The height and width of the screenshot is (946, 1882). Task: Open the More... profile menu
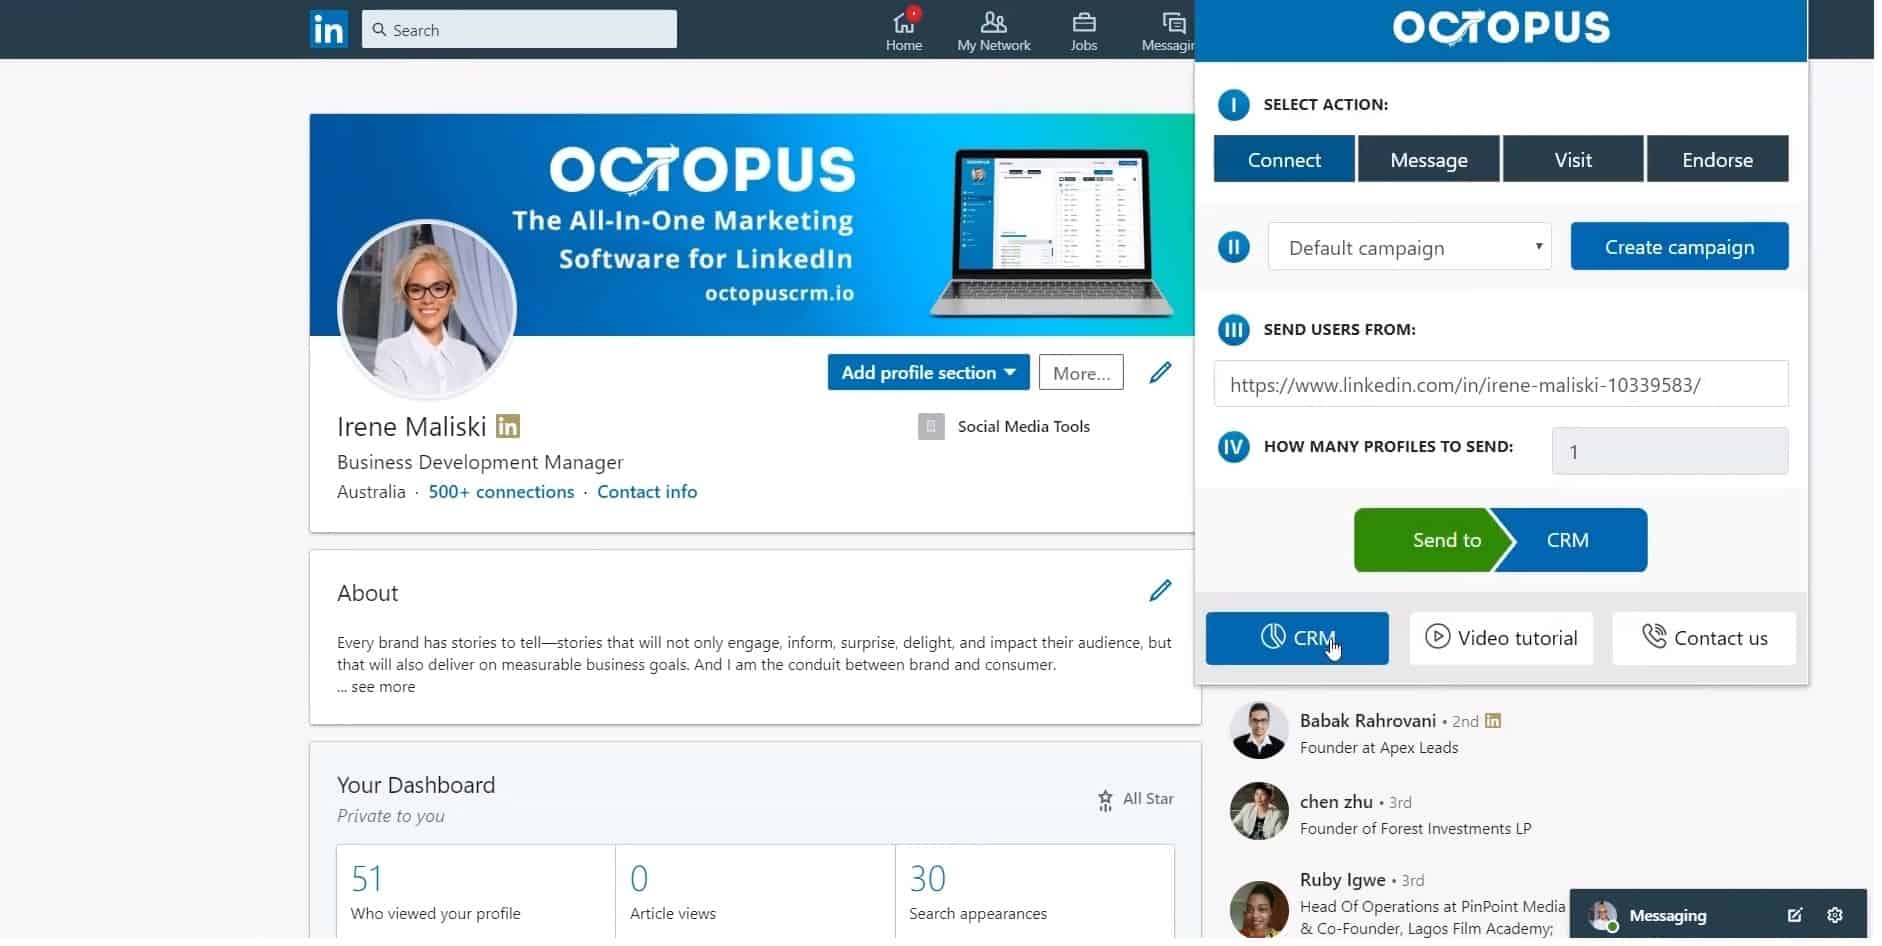pyautogui.click(x=1082, y=373)
